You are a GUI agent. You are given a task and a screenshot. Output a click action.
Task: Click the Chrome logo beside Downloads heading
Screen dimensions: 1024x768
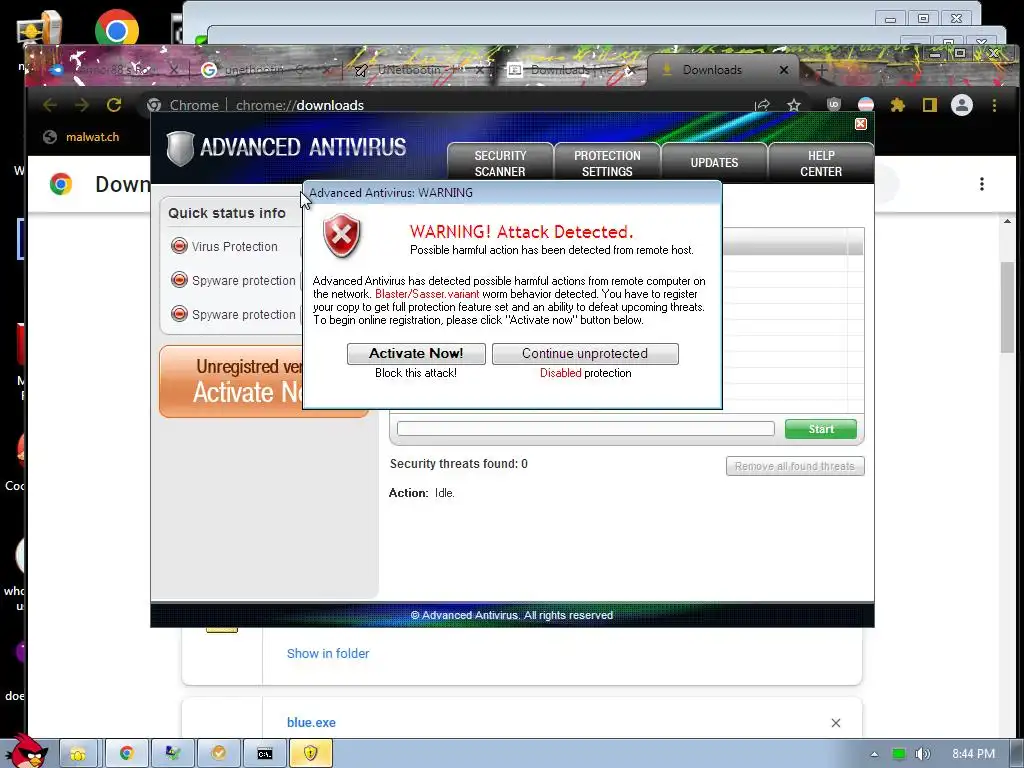click(61, 184)
